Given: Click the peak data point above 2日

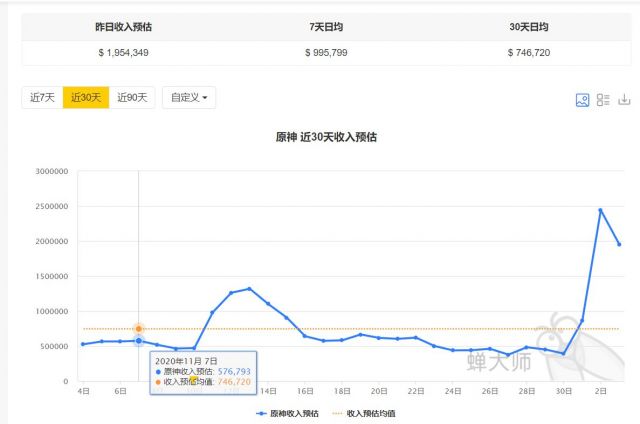Looking at the screenshot, I should [600, 211].
